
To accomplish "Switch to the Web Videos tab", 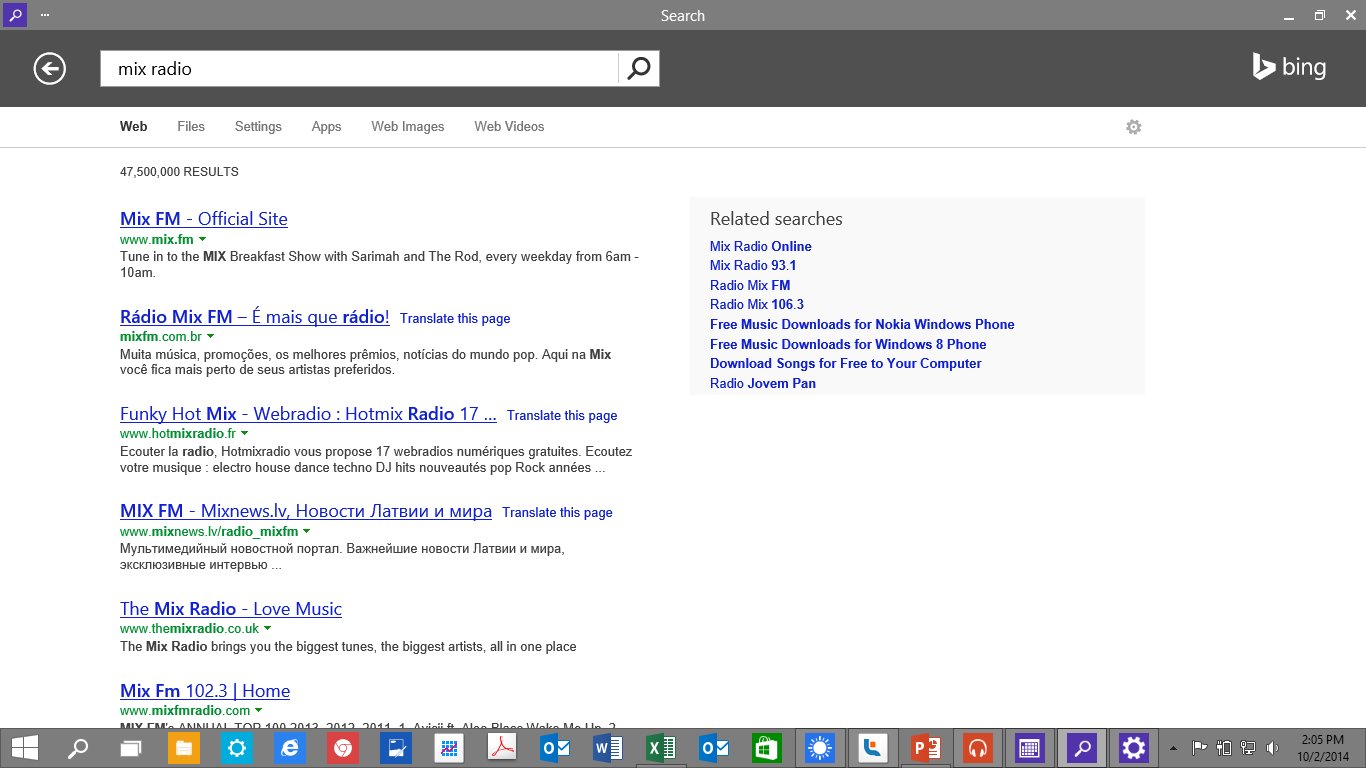I will pos(509,127).
